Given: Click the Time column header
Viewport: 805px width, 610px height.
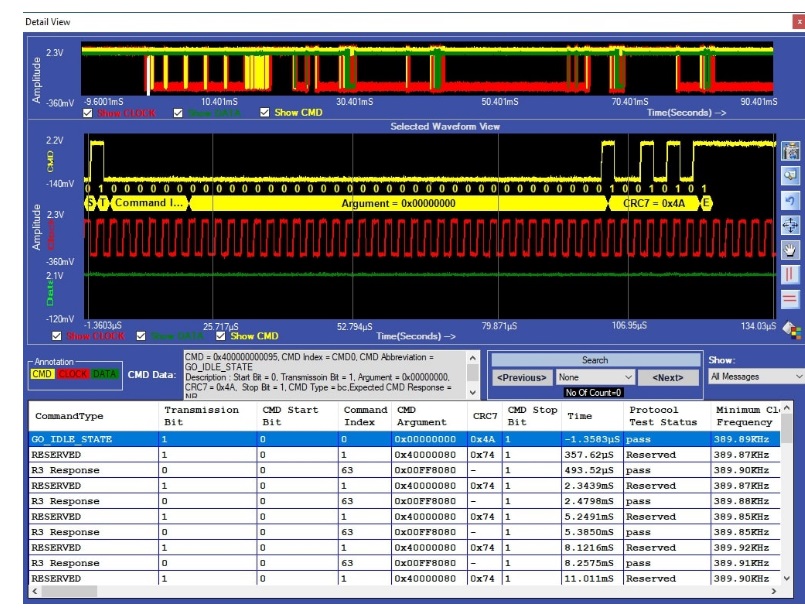Looking at the screenshot, I should (x=592, y=416).
